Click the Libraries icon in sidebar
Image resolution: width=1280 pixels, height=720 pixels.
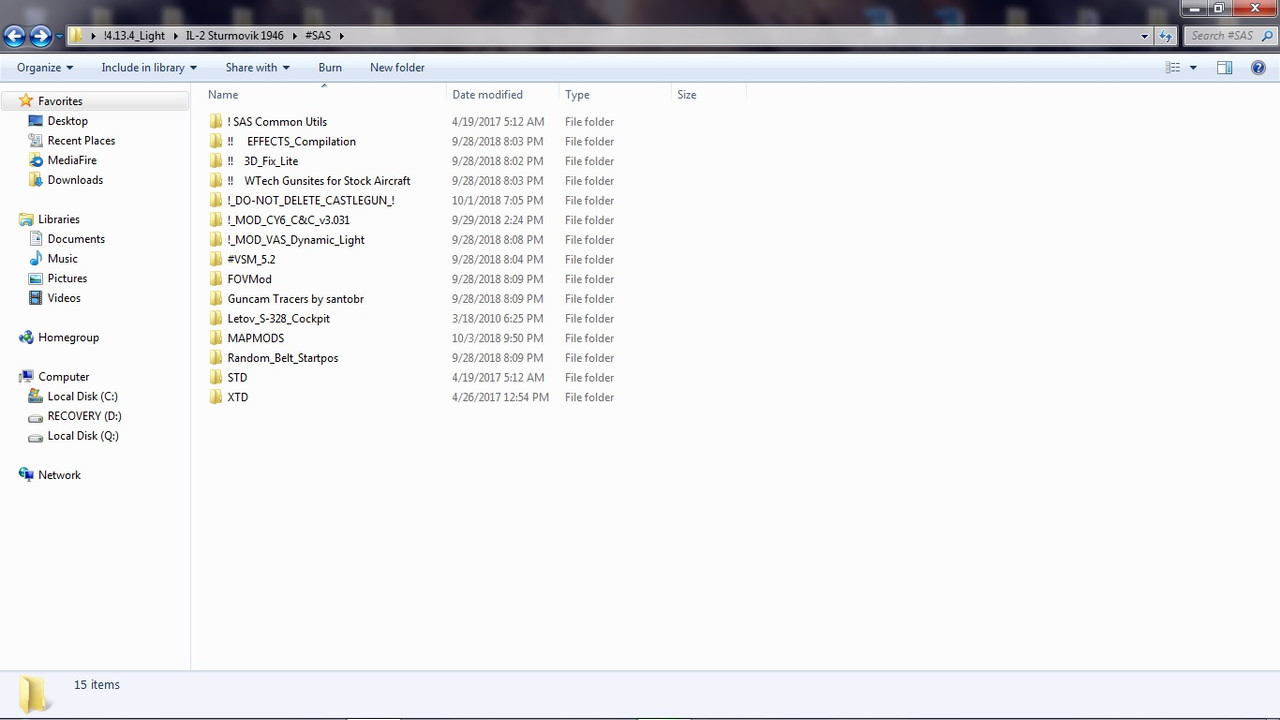26,219
